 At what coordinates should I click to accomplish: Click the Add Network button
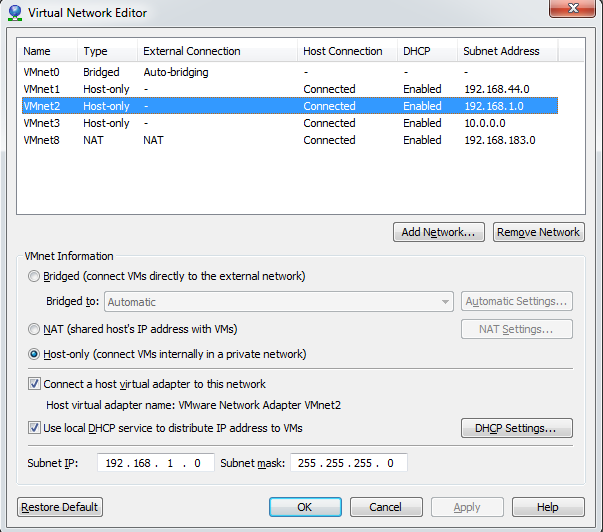click(x=439, y=232)
